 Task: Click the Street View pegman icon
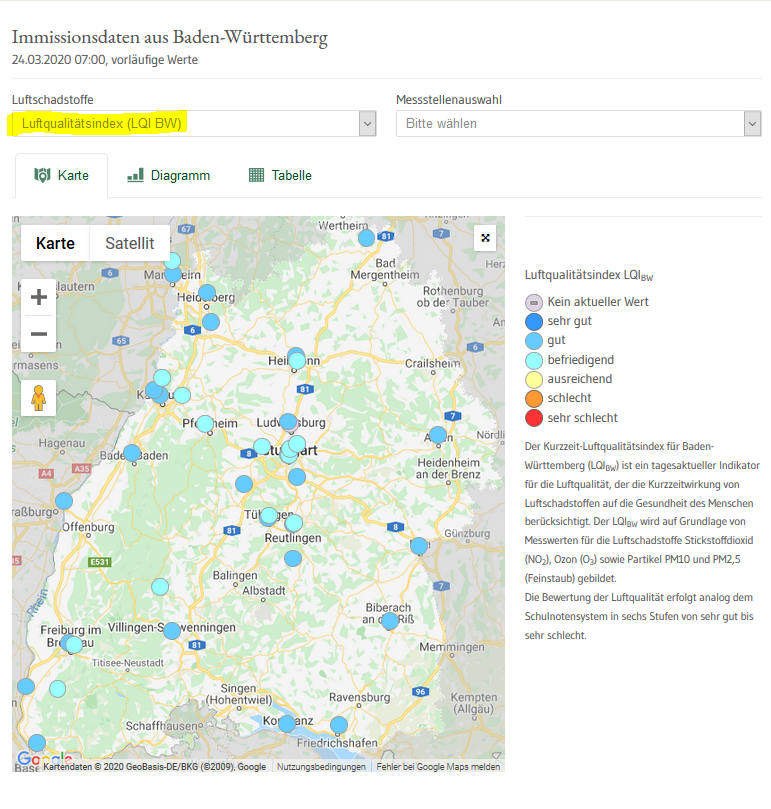(x=39, y=397)
